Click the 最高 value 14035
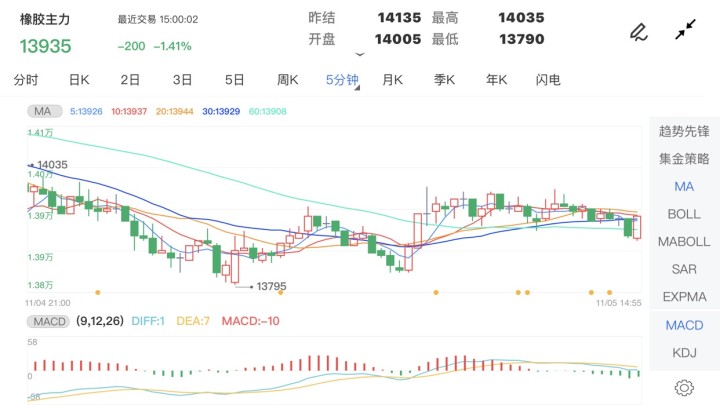This screenshot has height=405, width=720. (521, 17)
